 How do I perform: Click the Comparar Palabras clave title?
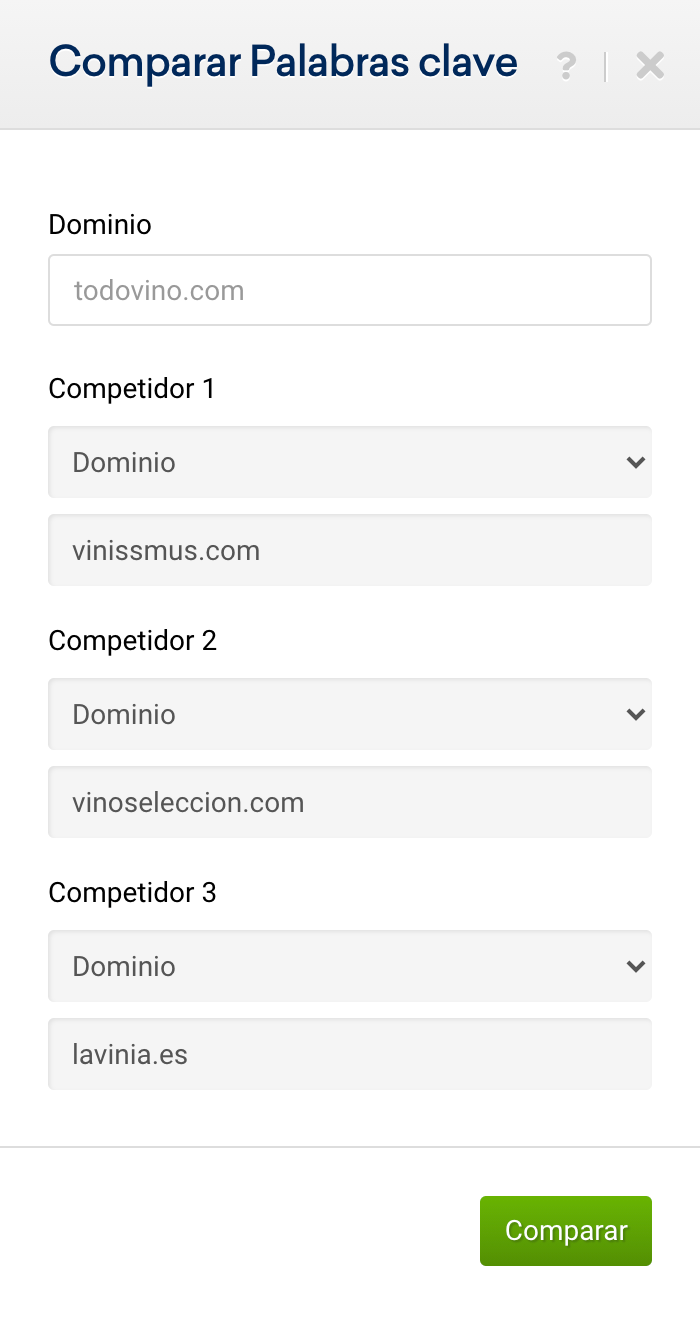pyautogui.click(x=283, y=62)
